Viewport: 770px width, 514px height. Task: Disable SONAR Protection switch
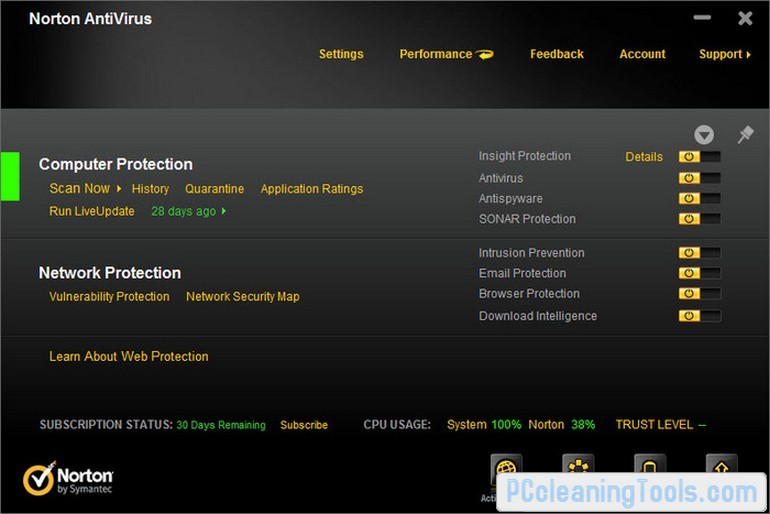(700, 218)
